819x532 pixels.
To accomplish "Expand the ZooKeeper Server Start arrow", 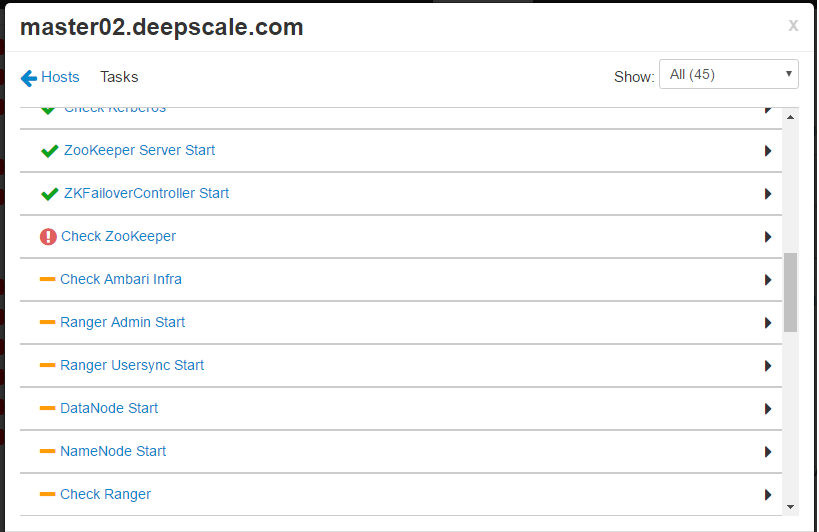I will coord(767,151).
